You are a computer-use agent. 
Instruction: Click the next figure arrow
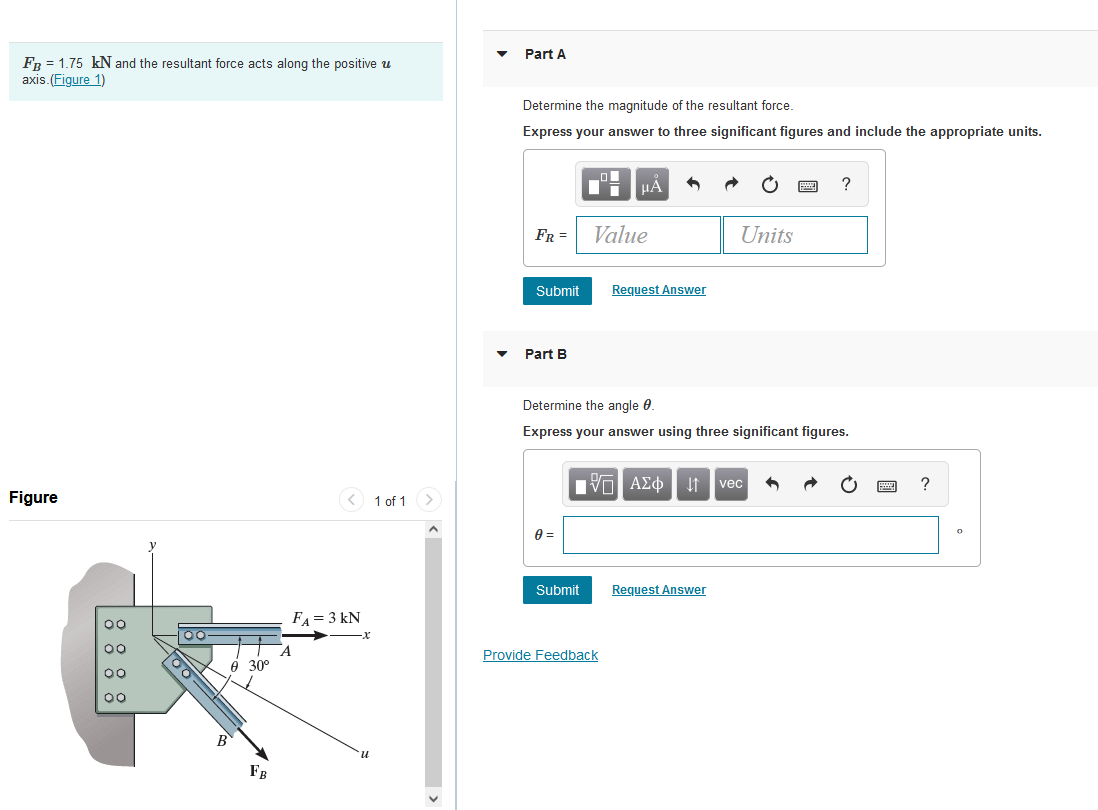tap(428, 500)
